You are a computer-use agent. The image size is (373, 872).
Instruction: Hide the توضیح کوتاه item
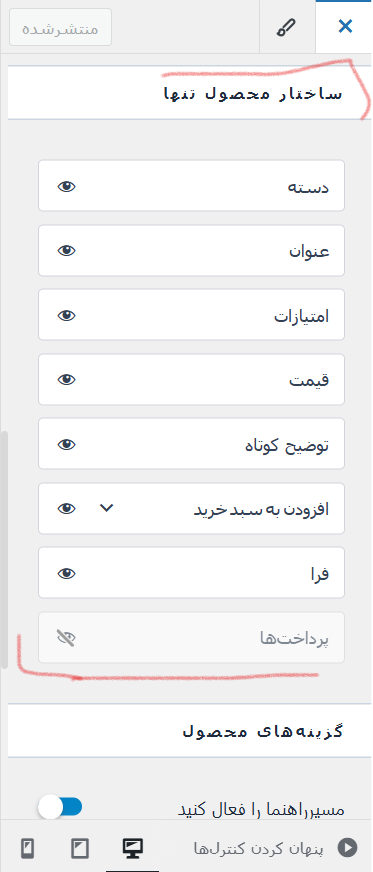pos(66,444)
